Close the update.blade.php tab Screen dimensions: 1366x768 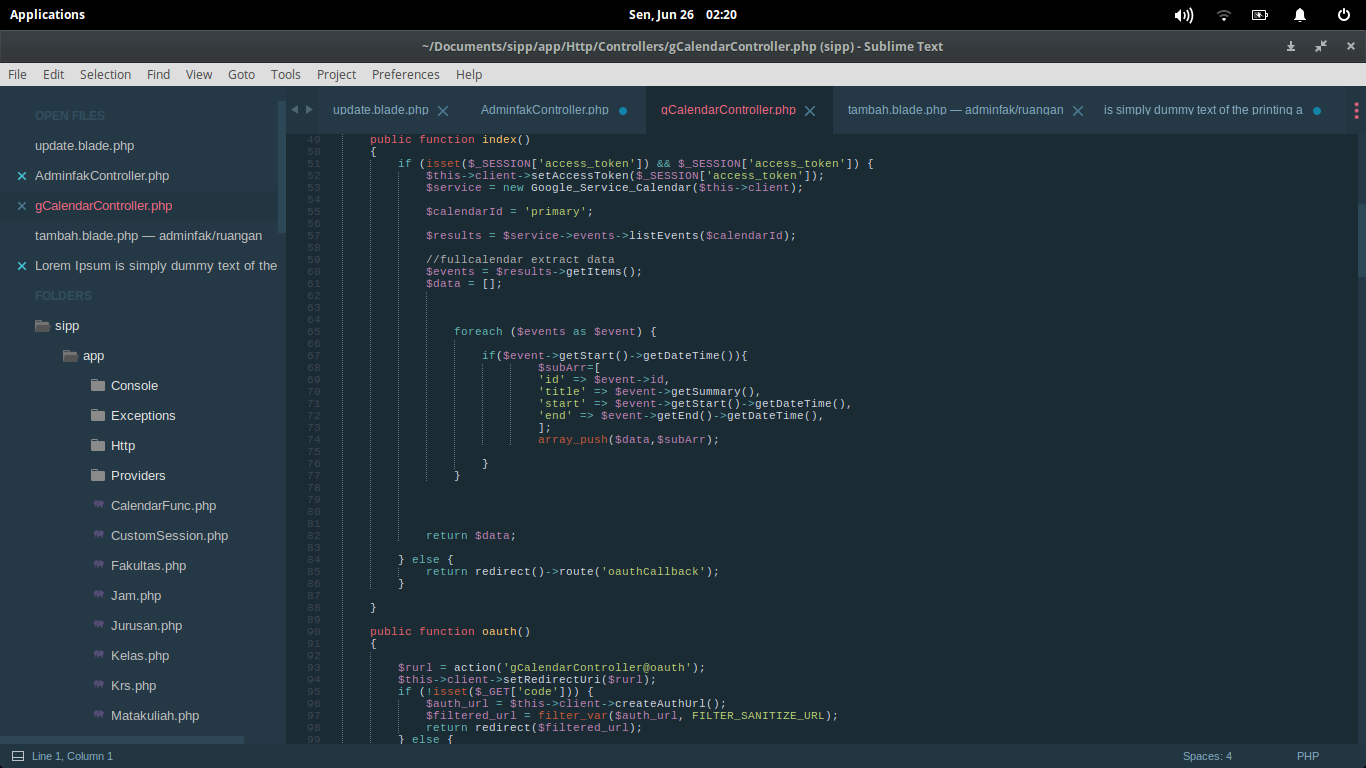[443, 111]
